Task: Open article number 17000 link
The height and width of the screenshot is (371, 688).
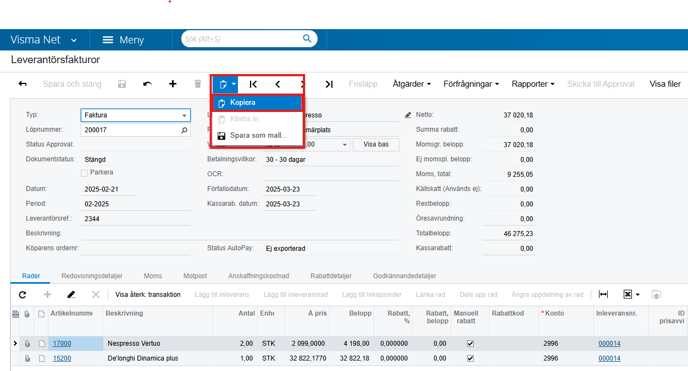Action: pos(62,343)
